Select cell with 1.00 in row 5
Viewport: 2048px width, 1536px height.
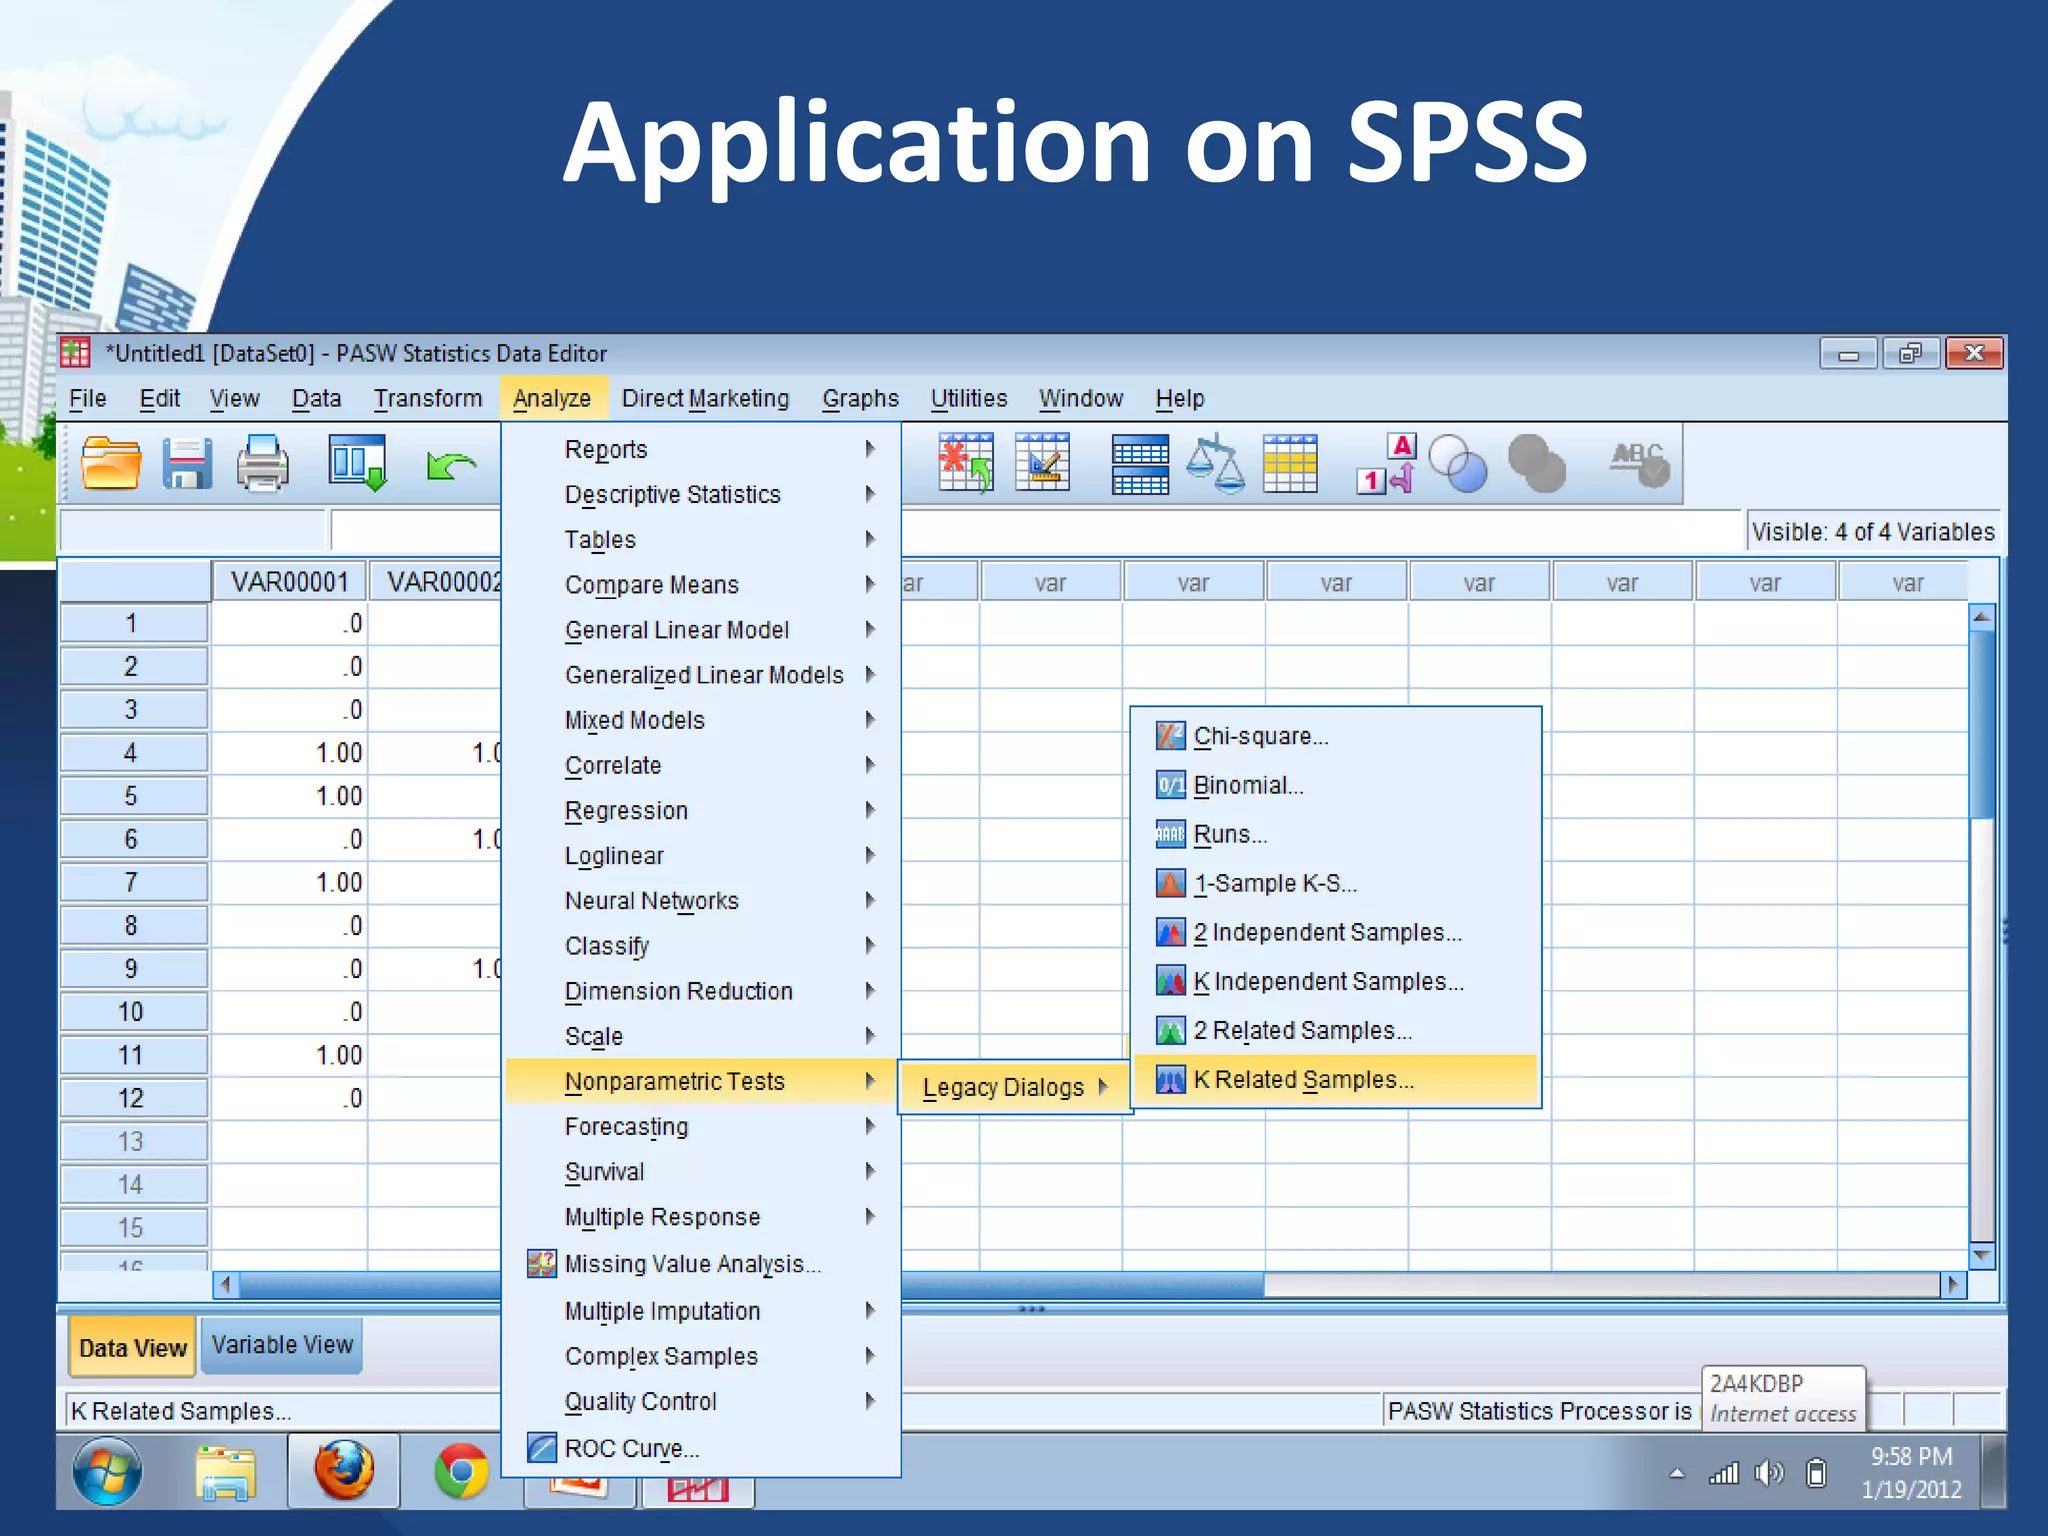pyautogui.click(x=290, y=796)
